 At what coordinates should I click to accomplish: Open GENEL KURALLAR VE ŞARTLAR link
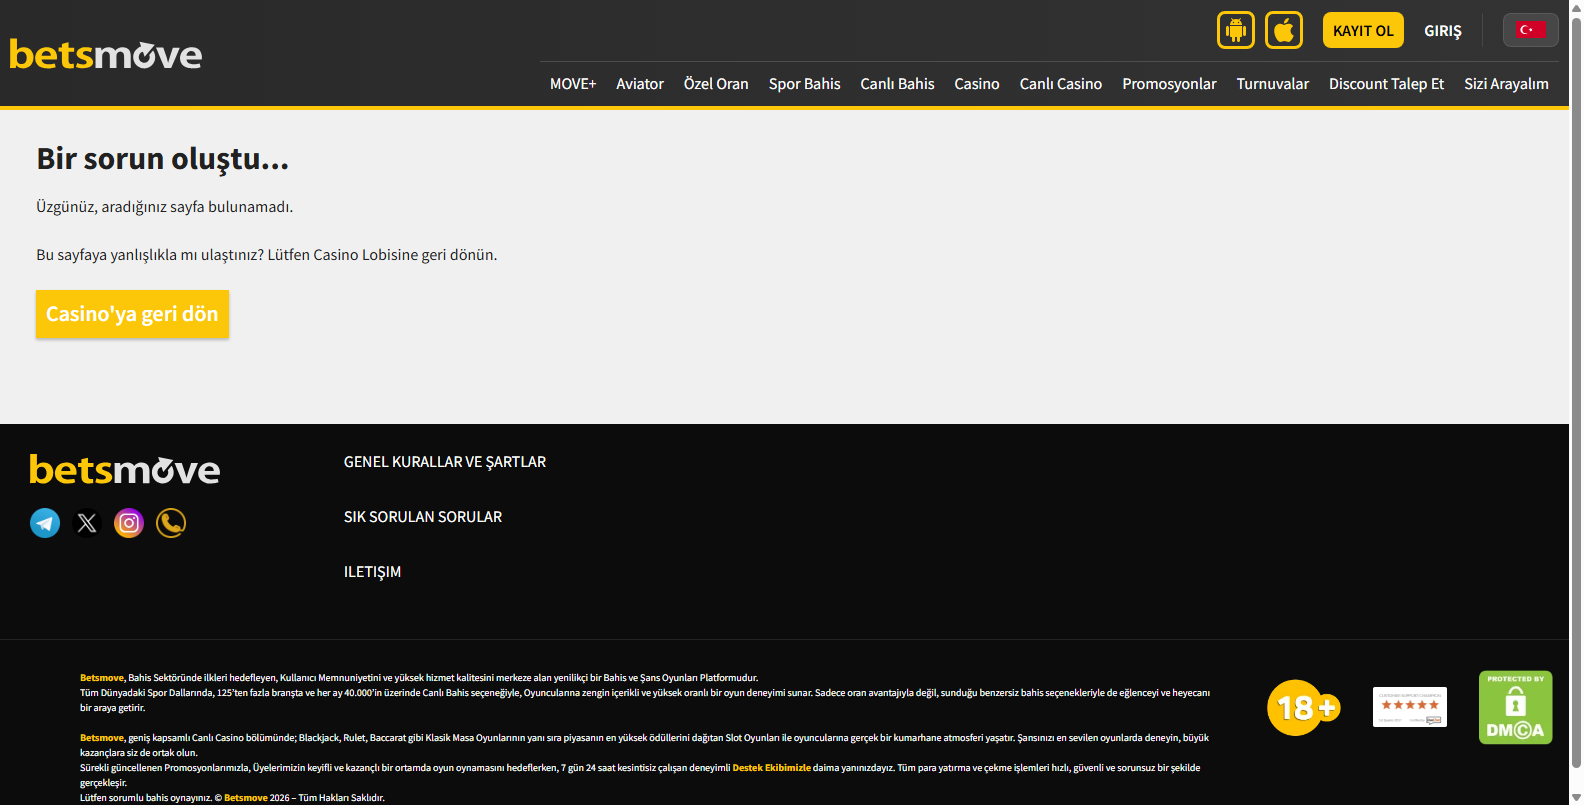(445, 462)
